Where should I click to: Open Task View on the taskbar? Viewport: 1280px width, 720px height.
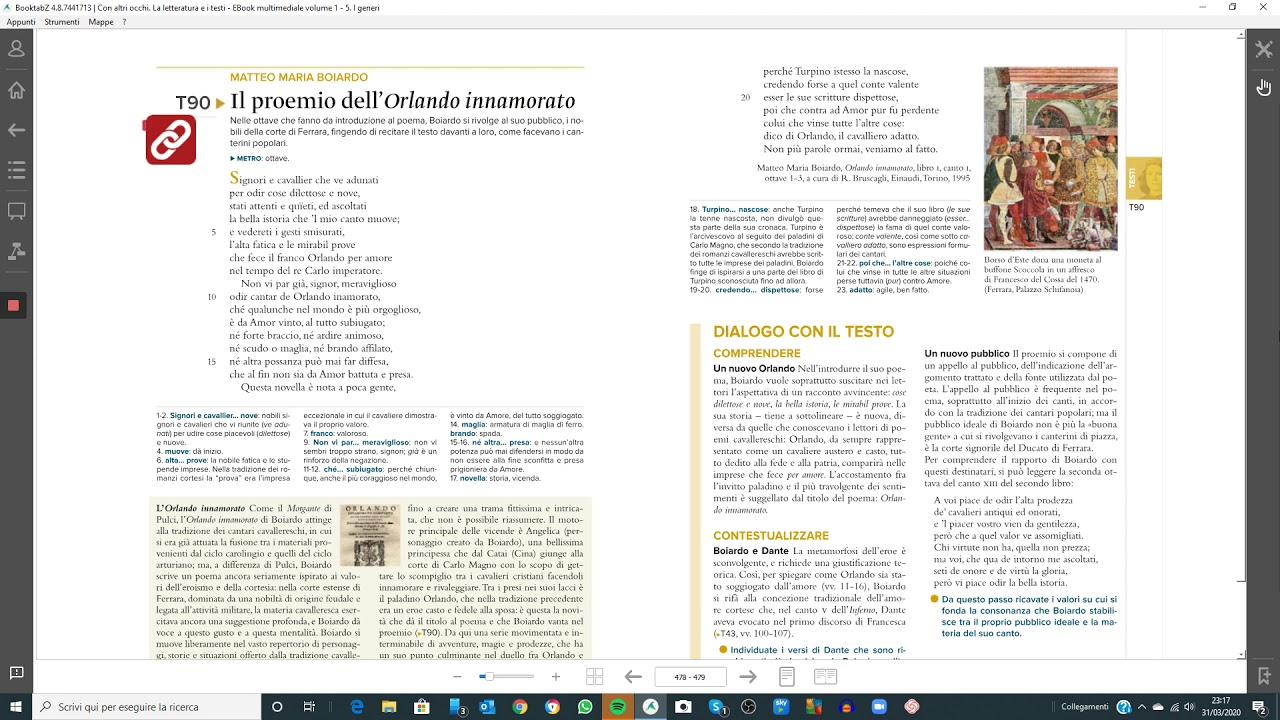tap(309, 706)
